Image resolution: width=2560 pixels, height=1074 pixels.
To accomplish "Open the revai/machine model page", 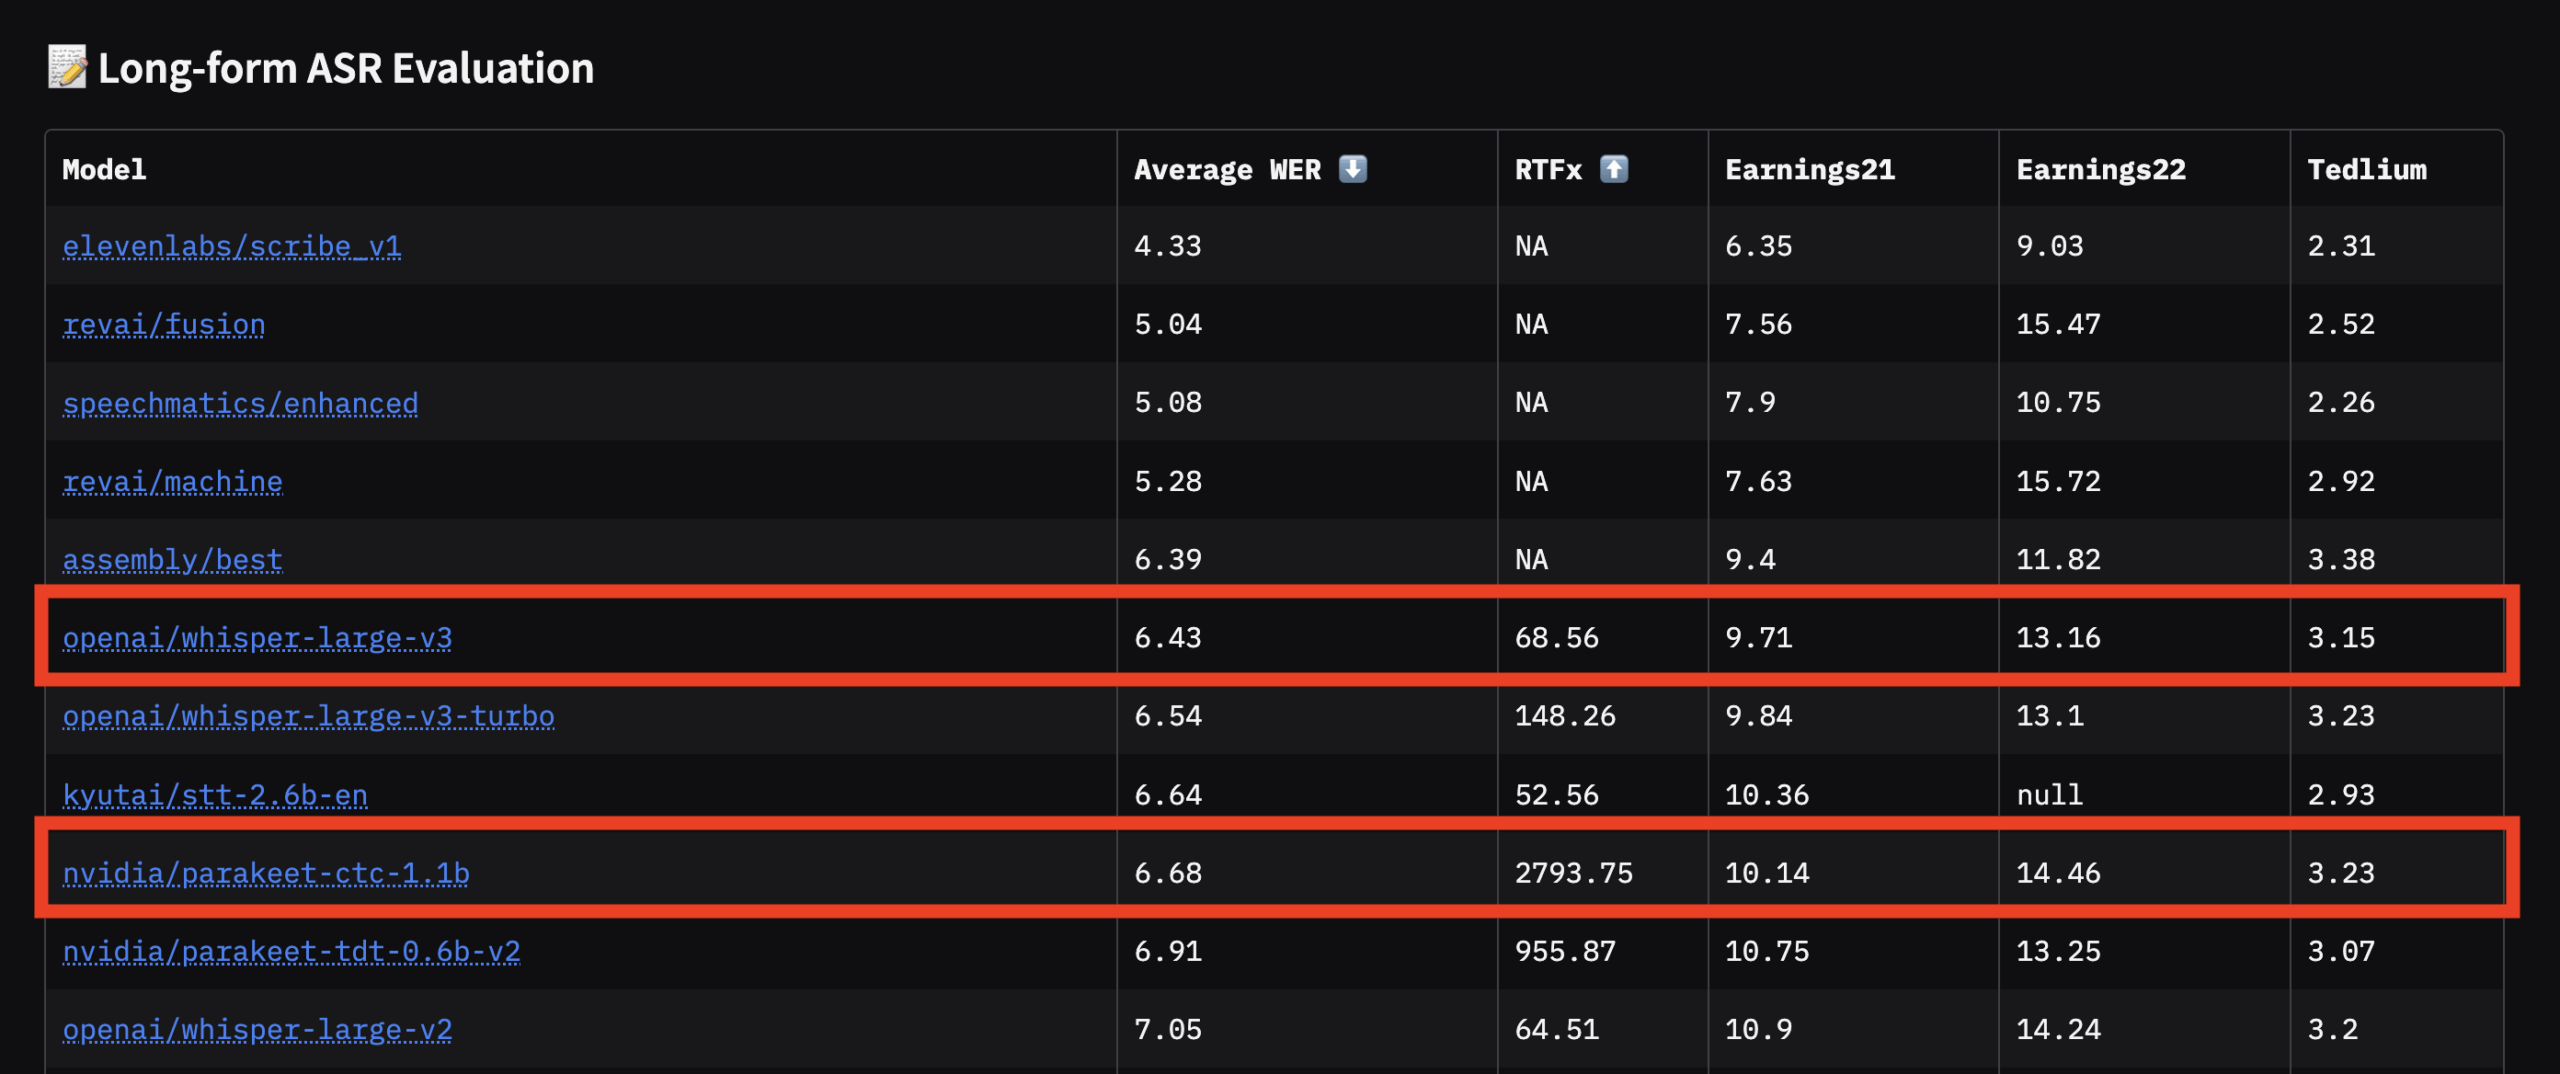I will 172,481.
